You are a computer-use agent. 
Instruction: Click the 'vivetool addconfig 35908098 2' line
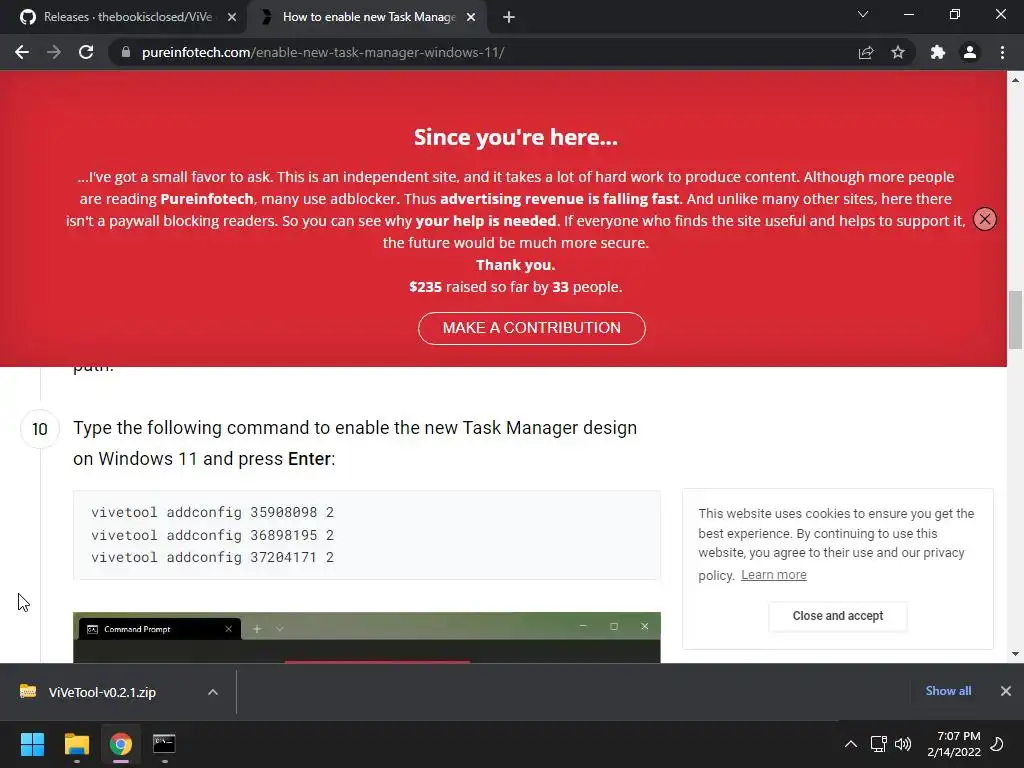click(x=212, y=512)
